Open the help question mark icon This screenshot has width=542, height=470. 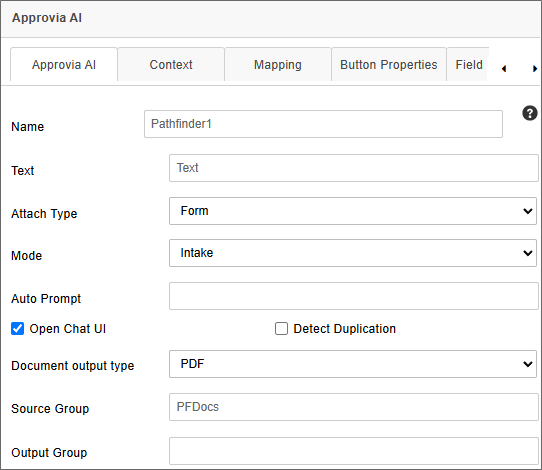click(x=530, y=113)
